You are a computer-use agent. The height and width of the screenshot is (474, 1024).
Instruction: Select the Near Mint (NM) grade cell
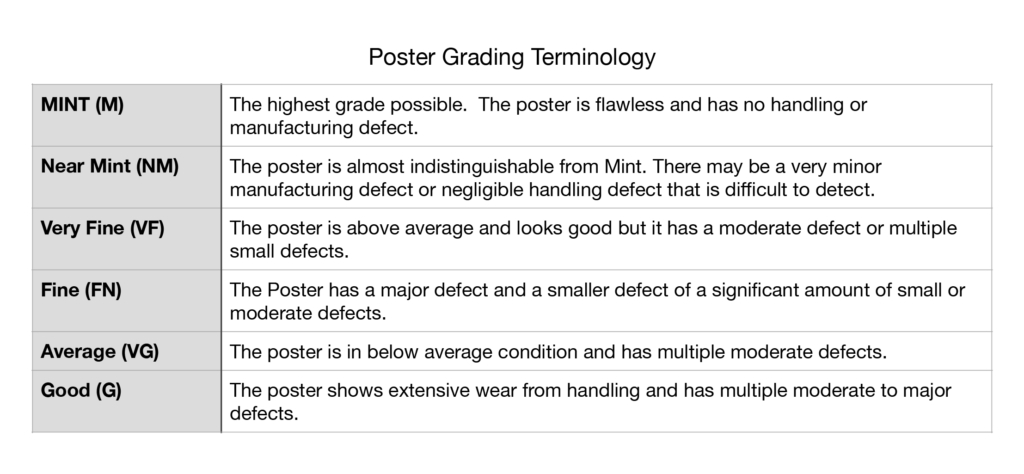point(127,177)
